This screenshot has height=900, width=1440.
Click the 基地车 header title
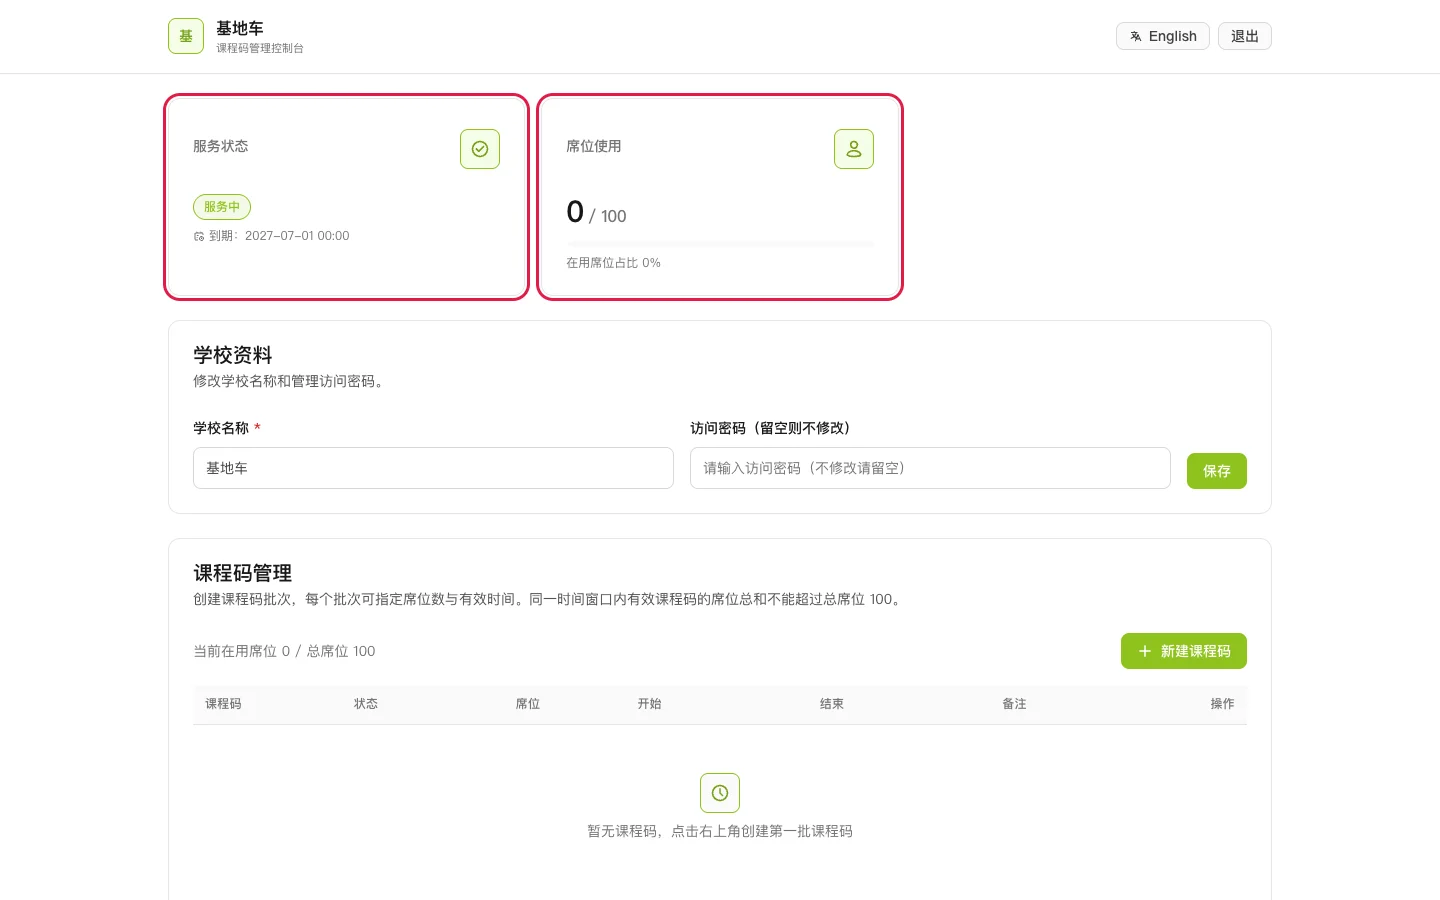pyautogui.click(x=240, y=28)
